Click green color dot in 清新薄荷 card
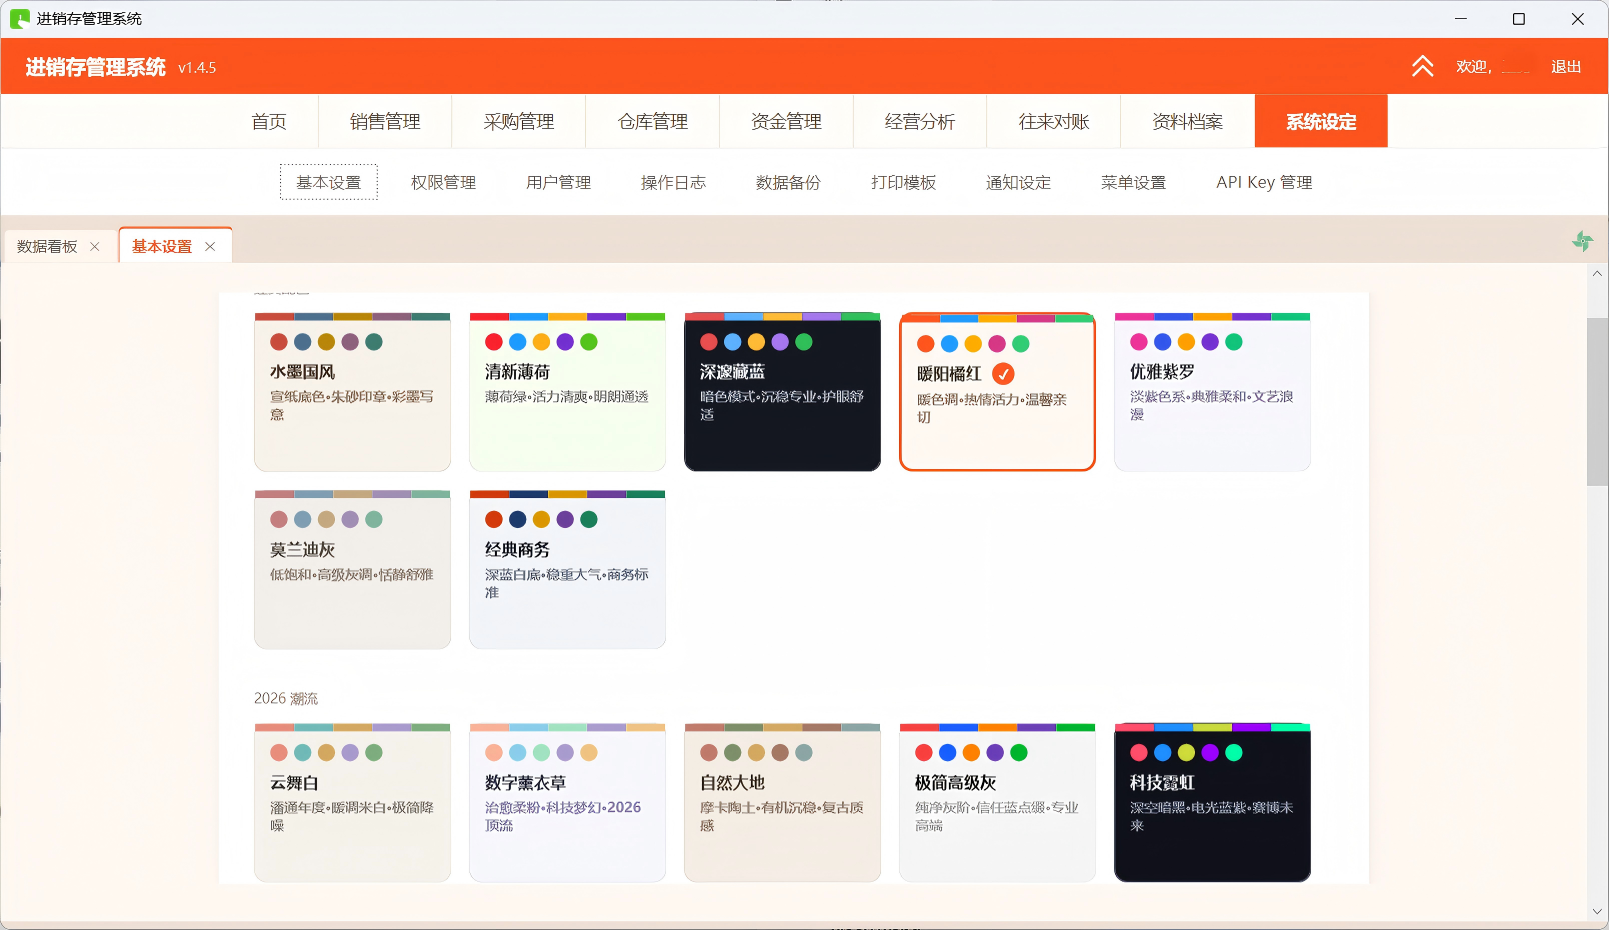 click(x=589, y=342)
